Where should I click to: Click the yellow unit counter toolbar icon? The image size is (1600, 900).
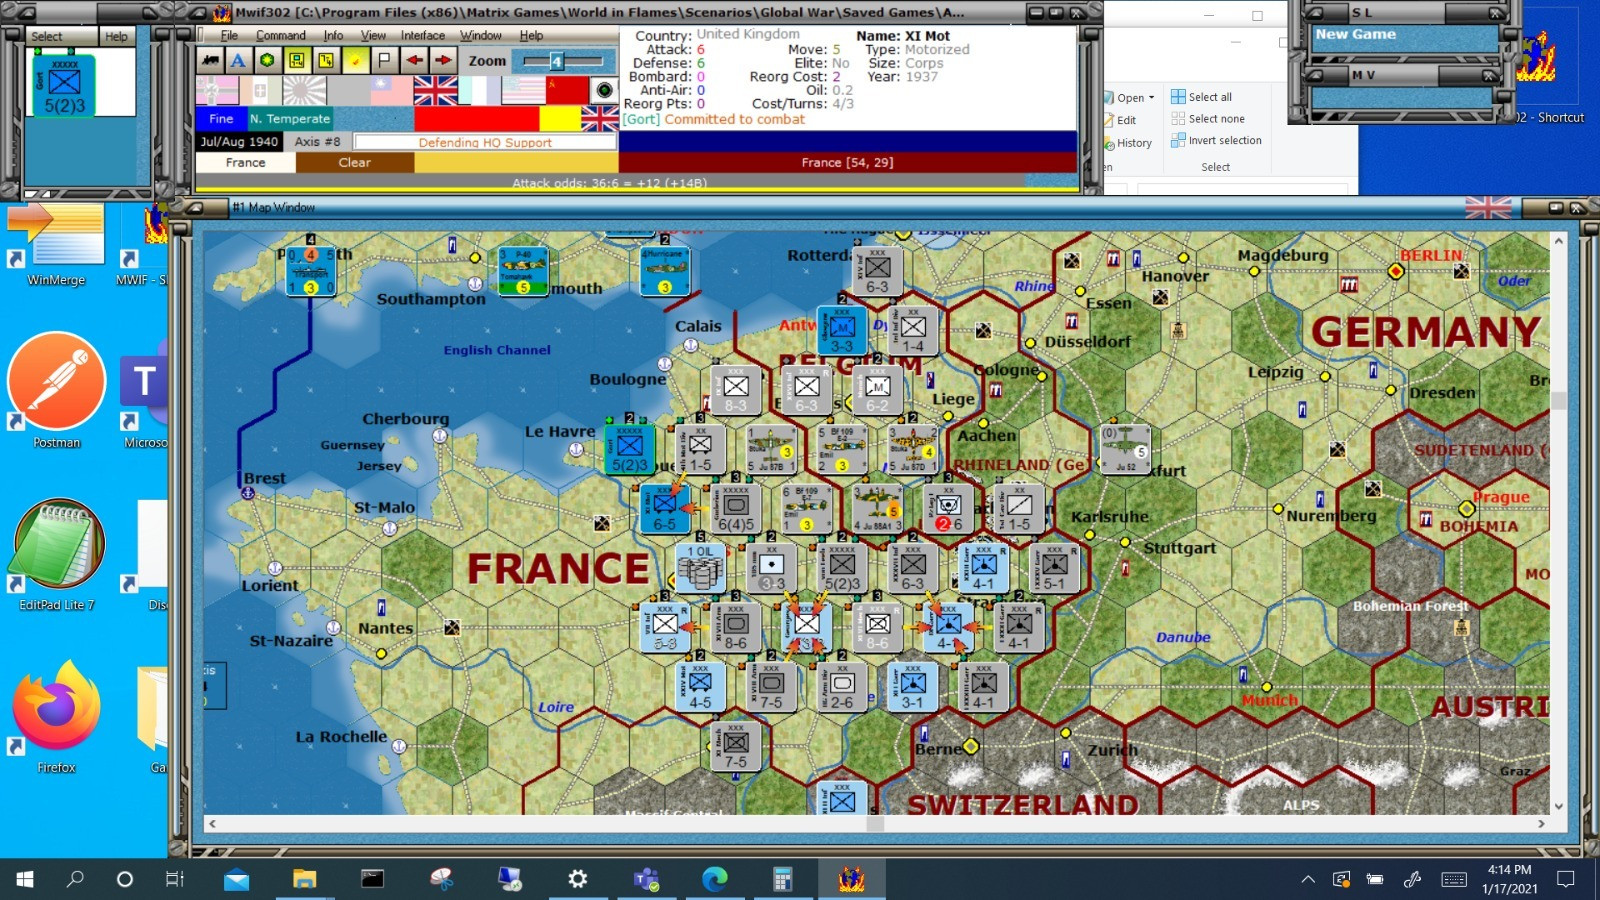coord(297,60)
